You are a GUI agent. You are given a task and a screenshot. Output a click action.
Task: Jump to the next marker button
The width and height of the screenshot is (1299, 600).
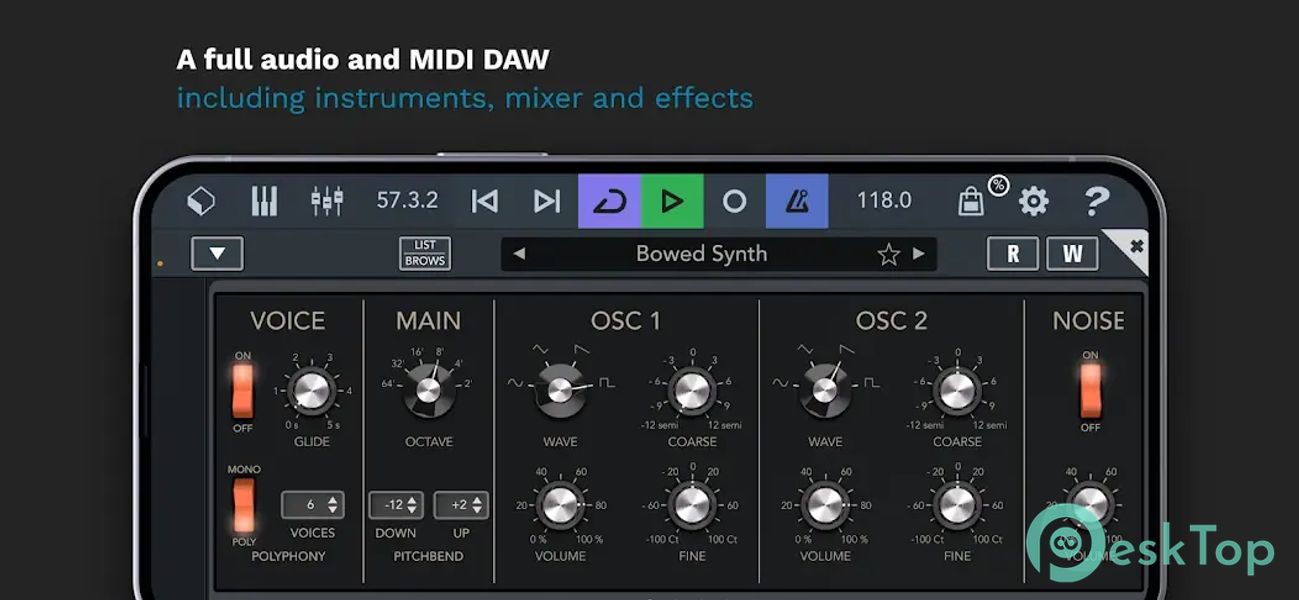(x=546, y=201)
